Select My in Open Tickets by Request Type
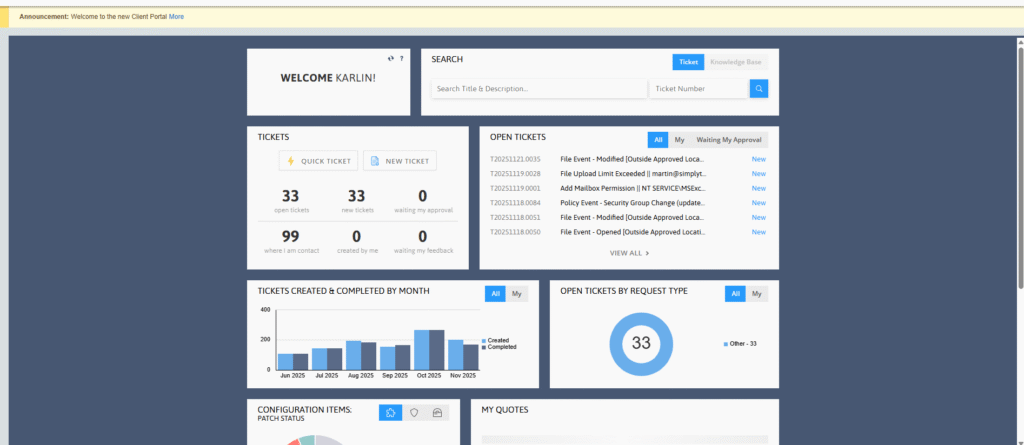Image resolution: width=1024 pixels, height=445 pixels. (x=757, y=293)
